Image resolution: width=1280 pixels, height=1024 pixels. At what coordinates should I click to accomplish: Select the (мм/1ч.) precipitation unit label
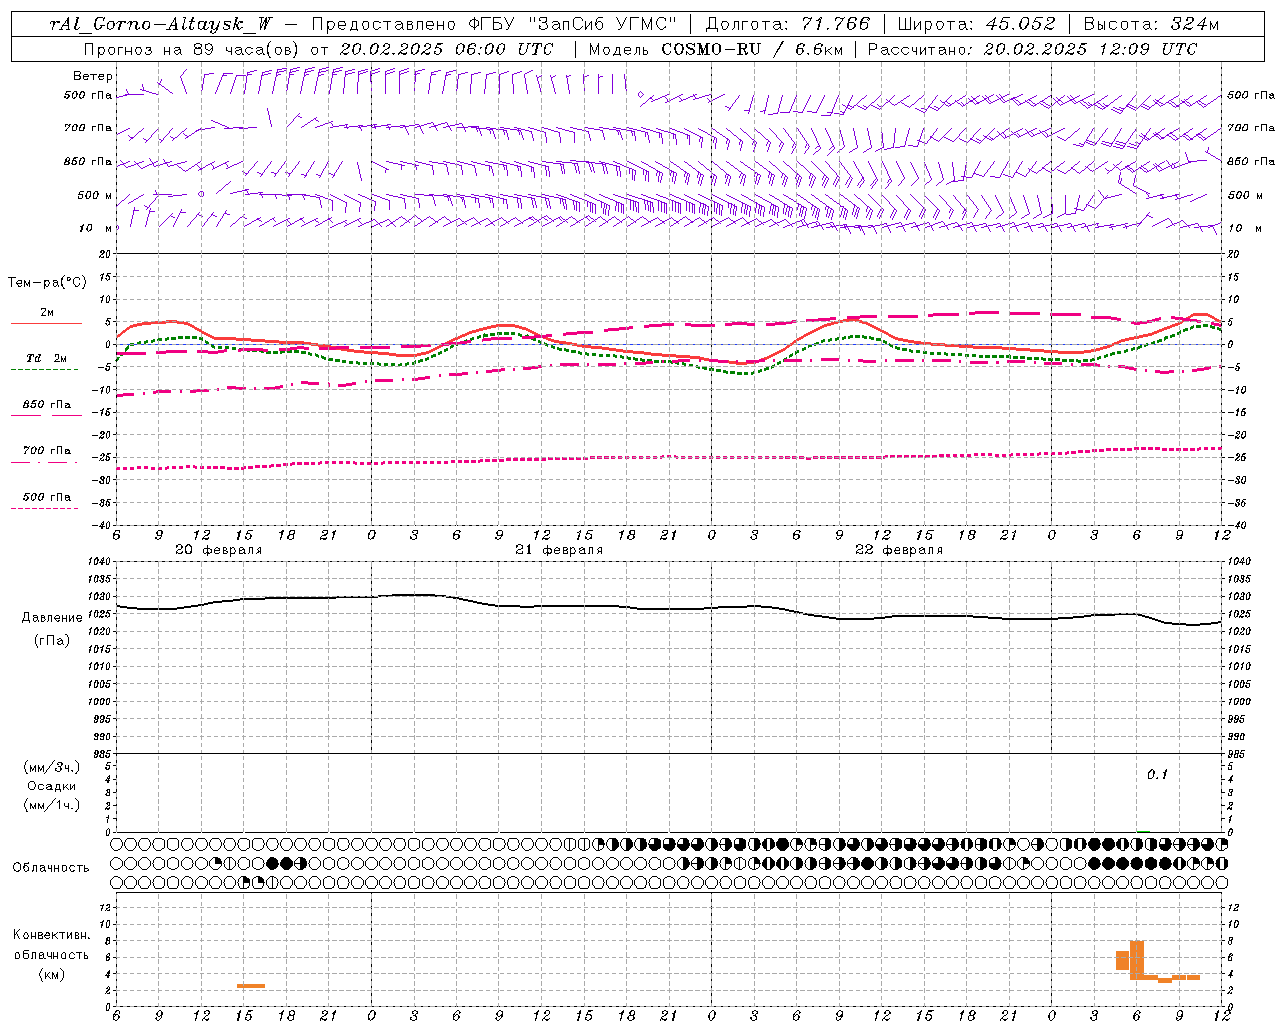tap(52, 805)
